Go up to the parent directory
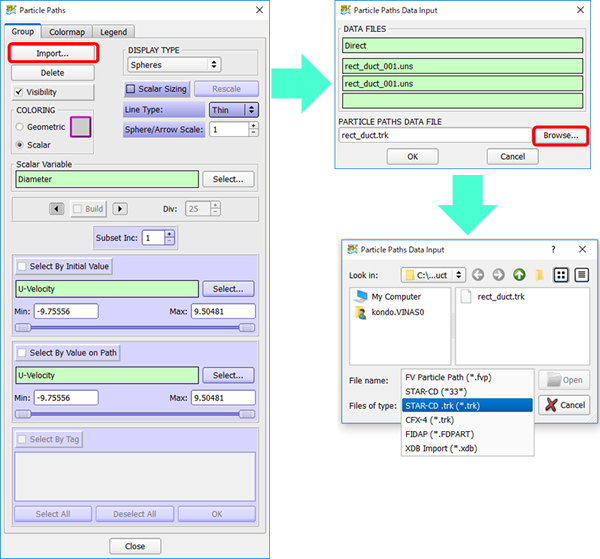This screenshot has height=559, width=600. point(519,275)
